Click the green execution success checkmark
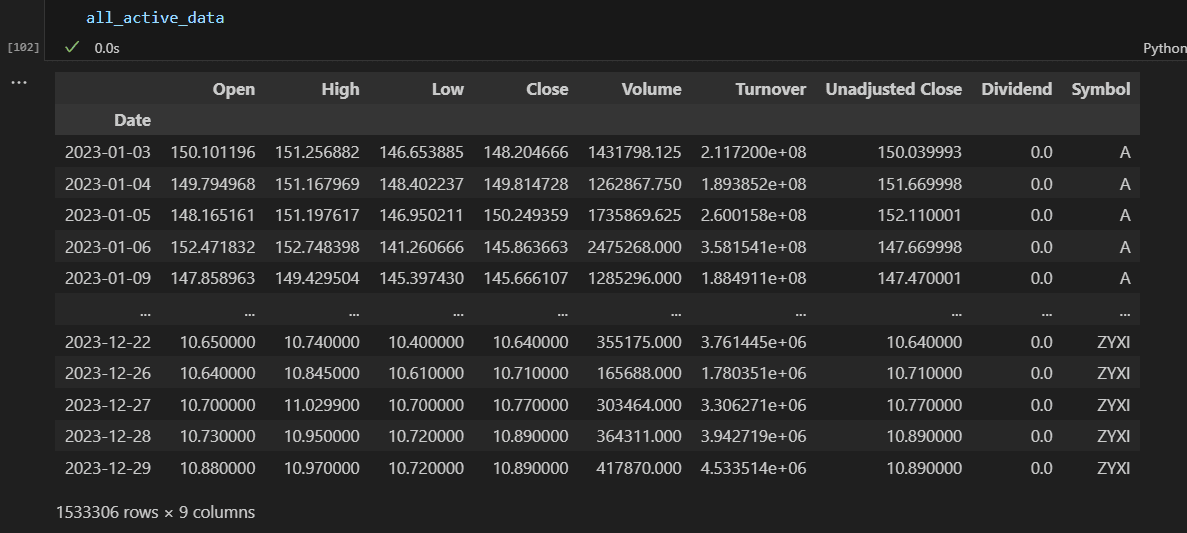Image resolution: width=1187 pixels, height=533 pixels. point(72,47)
